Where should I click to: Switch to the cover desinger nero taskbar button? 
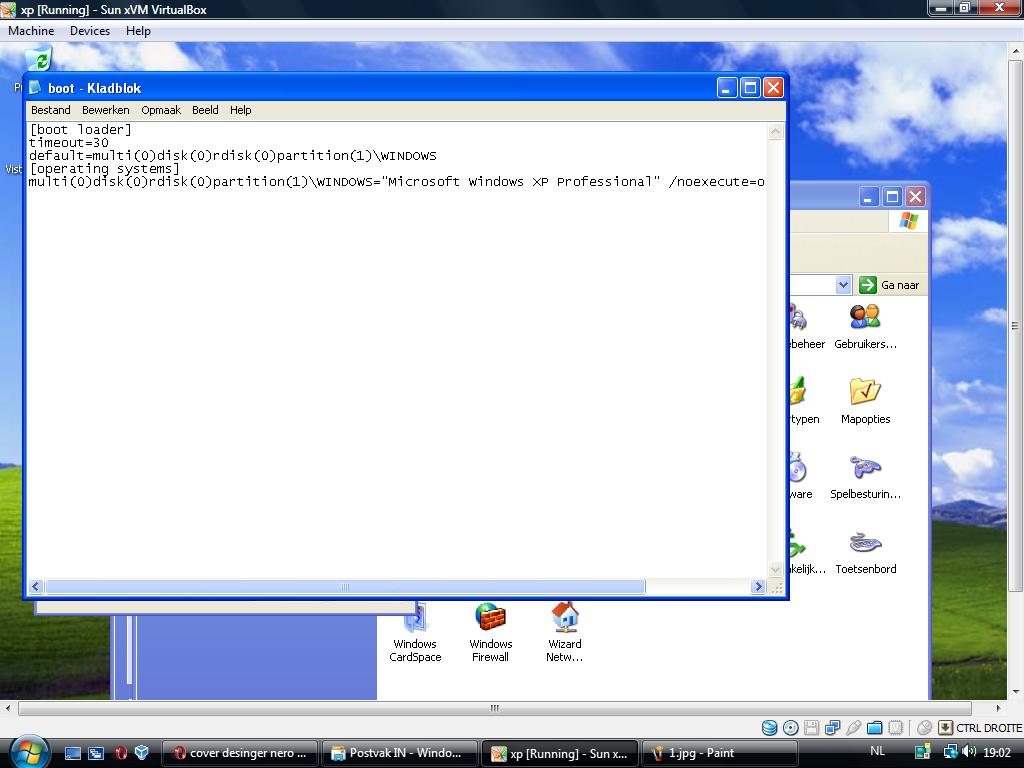click(239, 753)
